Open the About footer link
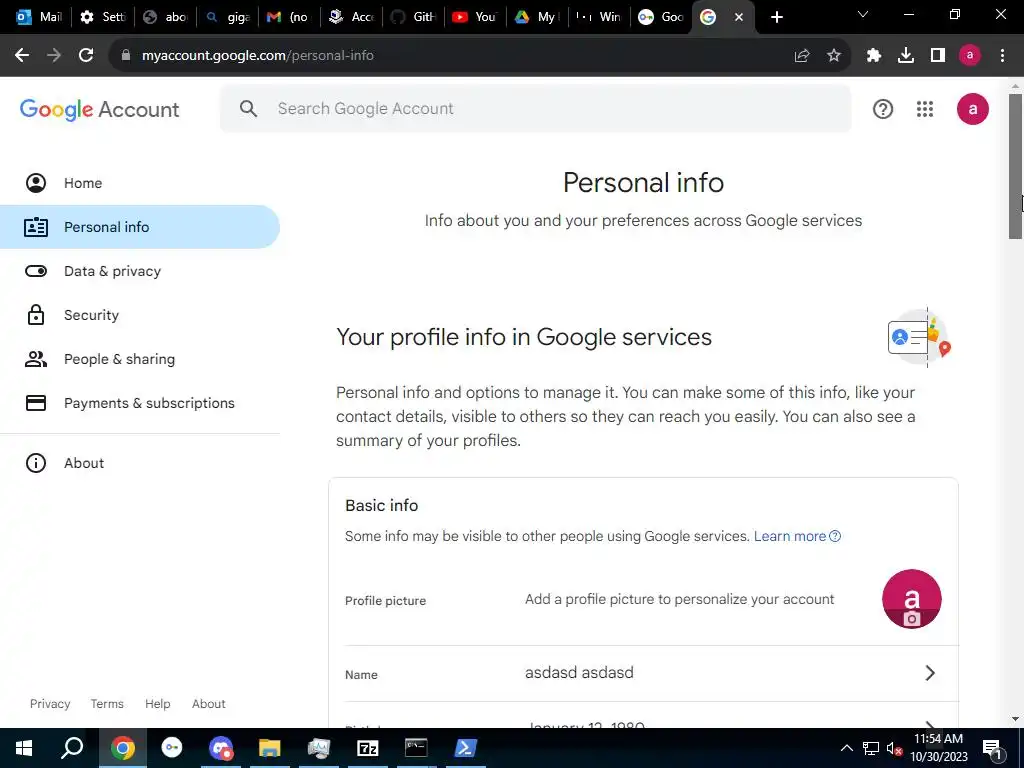1024x768 pixels. (x=208, y=704)
